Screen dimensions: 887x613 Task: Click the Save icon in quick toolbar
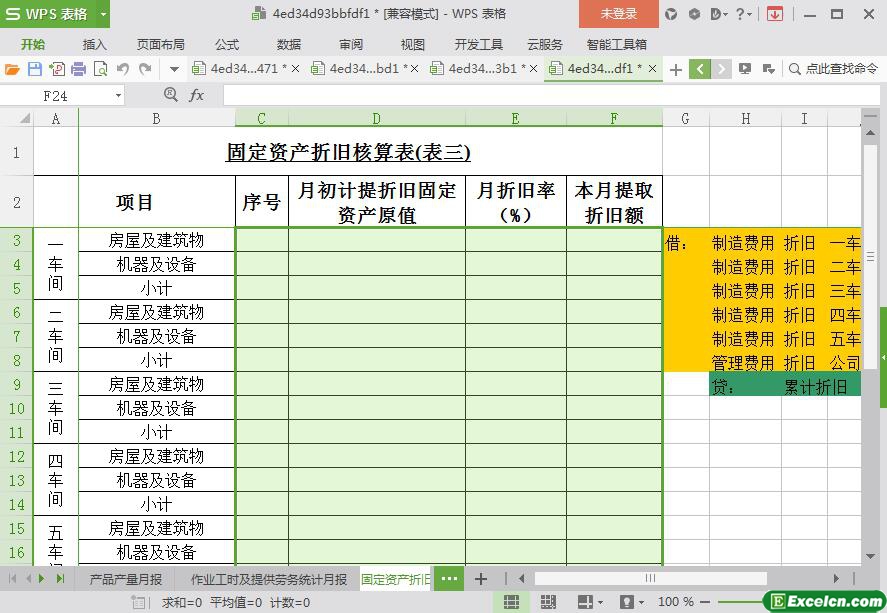[x=35, y=69]
